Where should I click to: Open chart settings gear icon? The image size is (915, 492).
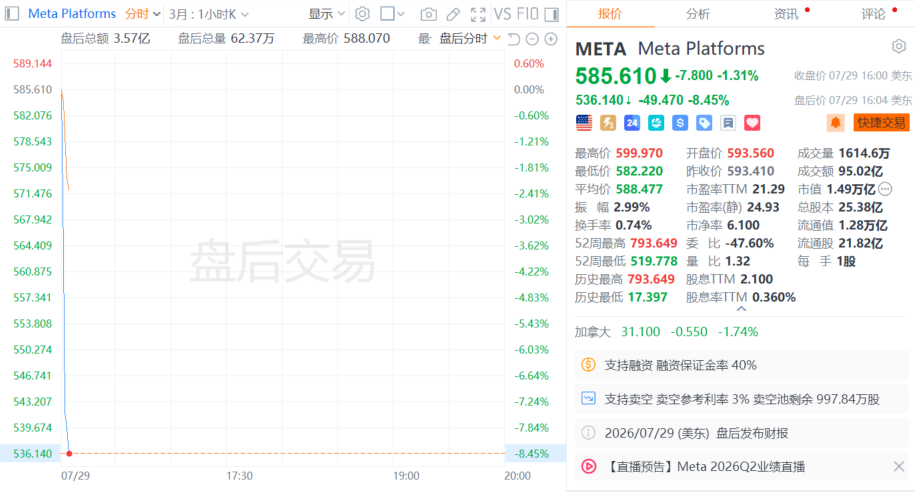[362, 13]
